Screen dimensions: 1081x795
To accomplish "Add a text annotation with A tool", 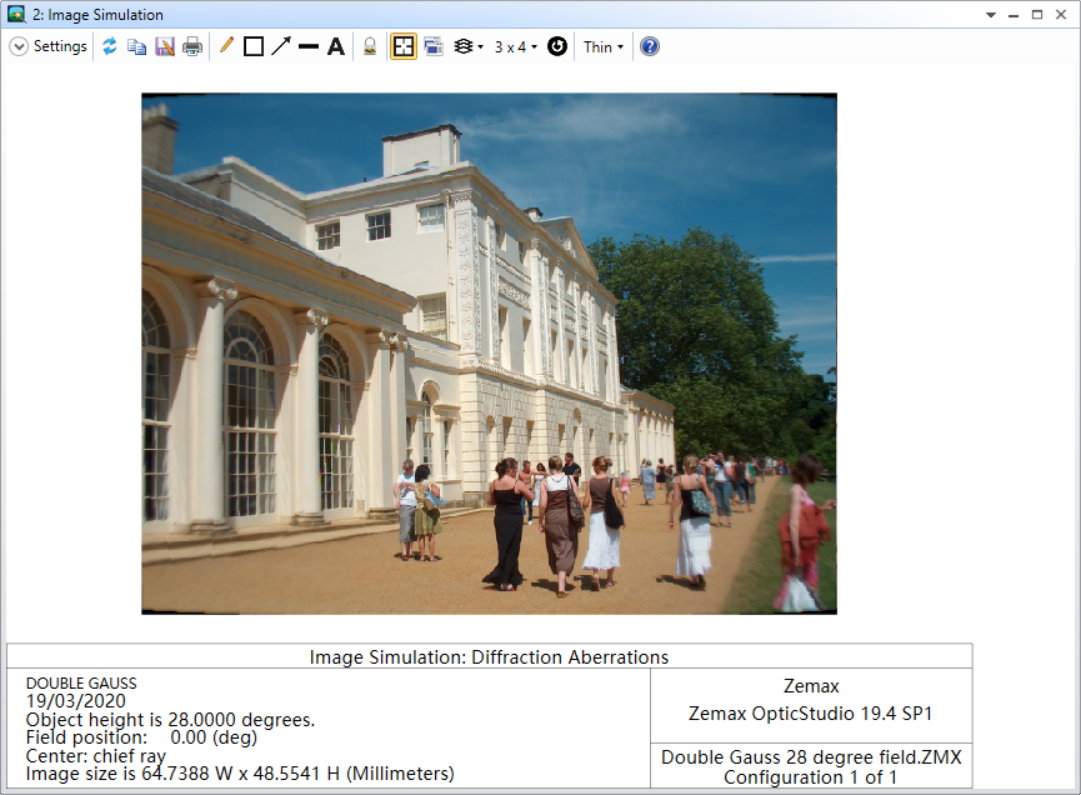I will [336, 46].
